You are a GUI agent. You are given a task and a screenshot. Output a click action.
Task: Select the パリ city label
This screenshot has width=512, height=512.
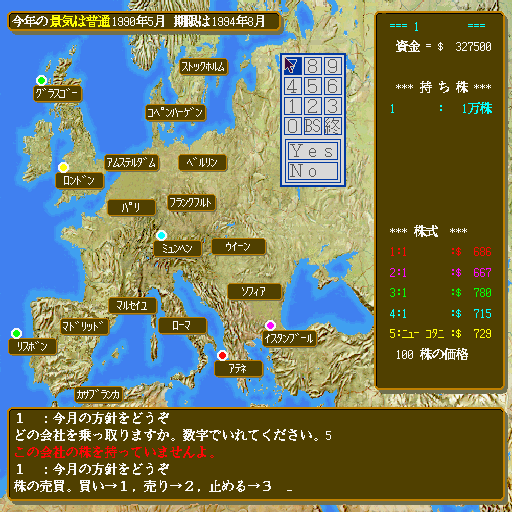tap(131, 208)
